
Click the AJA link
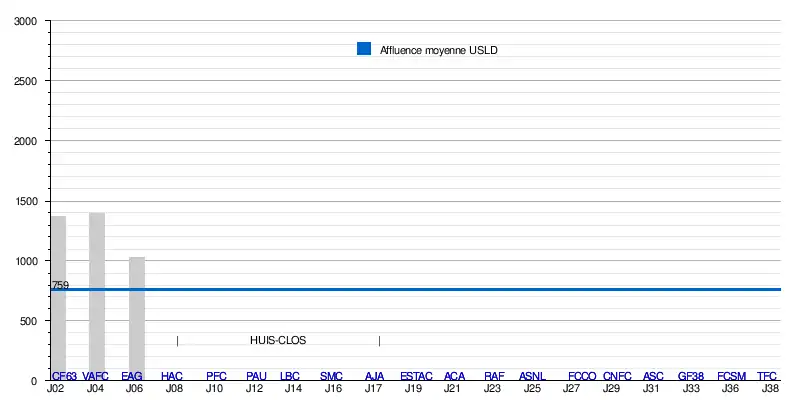point(374,376)
